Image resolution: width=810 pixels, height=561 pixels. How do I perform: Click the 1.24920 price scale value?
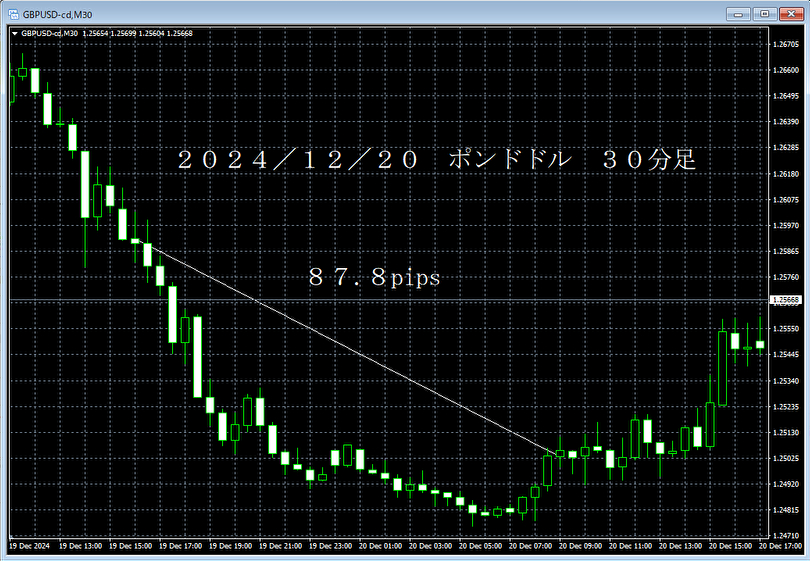(786, 485)
